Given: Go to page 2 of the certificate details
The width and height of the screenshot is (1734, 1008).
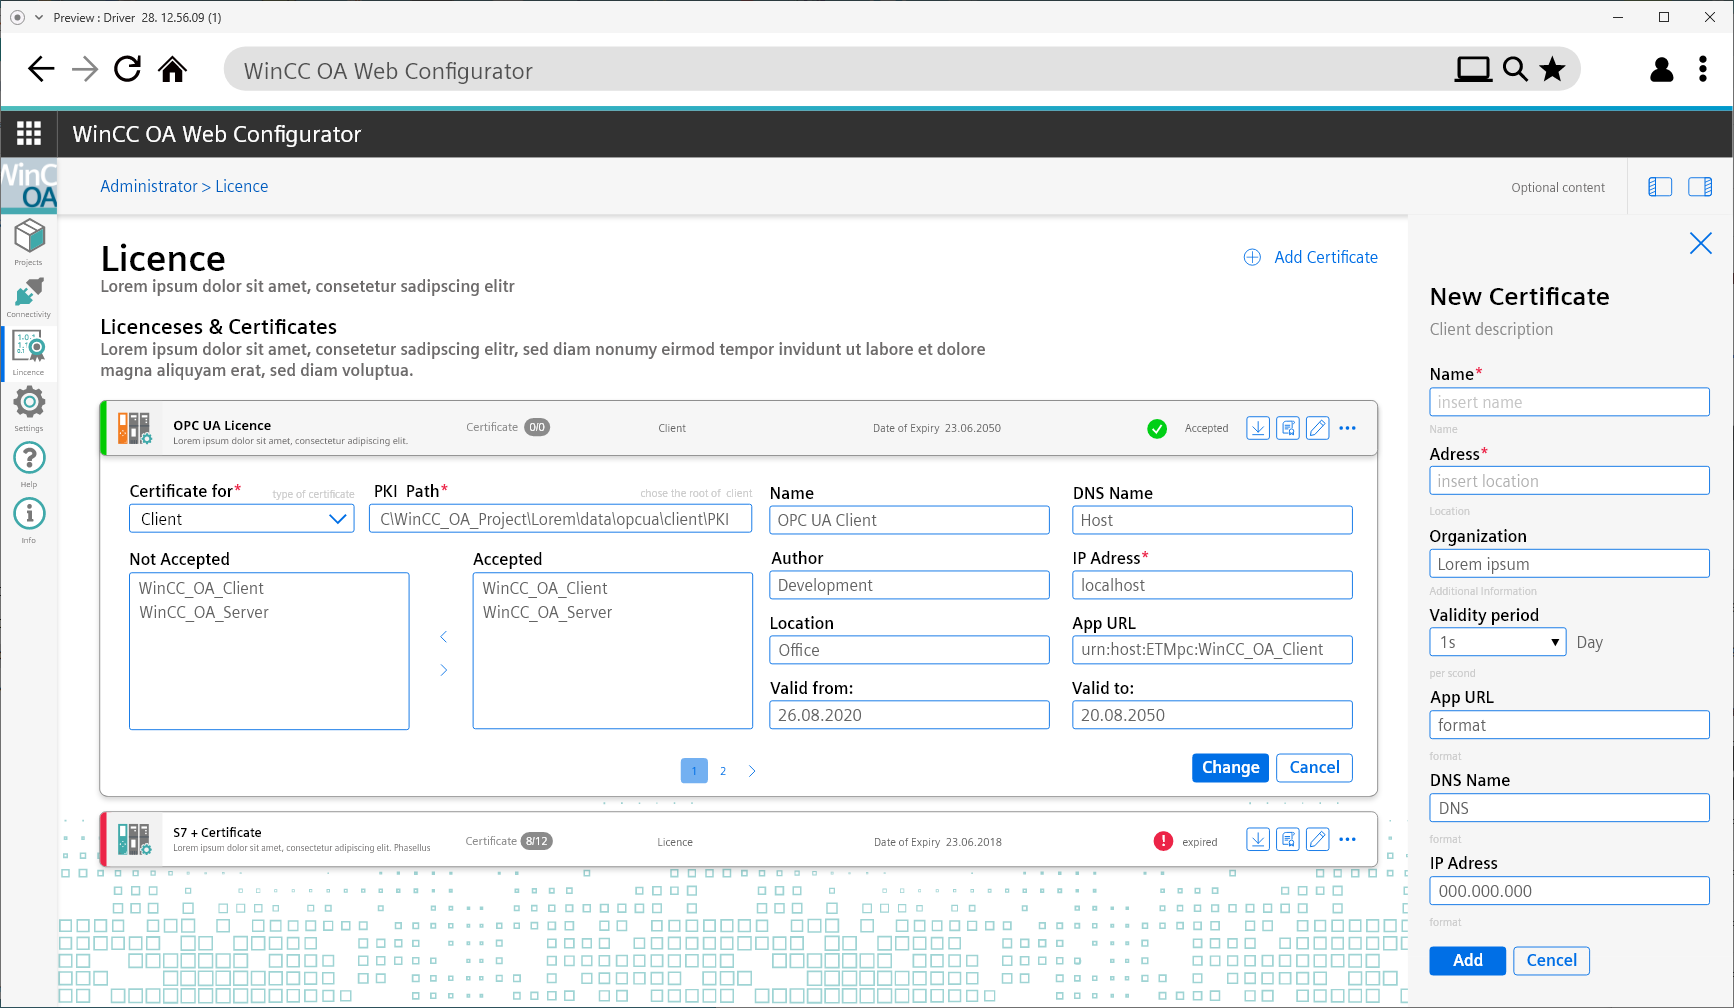Looking at the screenshot, I should coord(723,771).
